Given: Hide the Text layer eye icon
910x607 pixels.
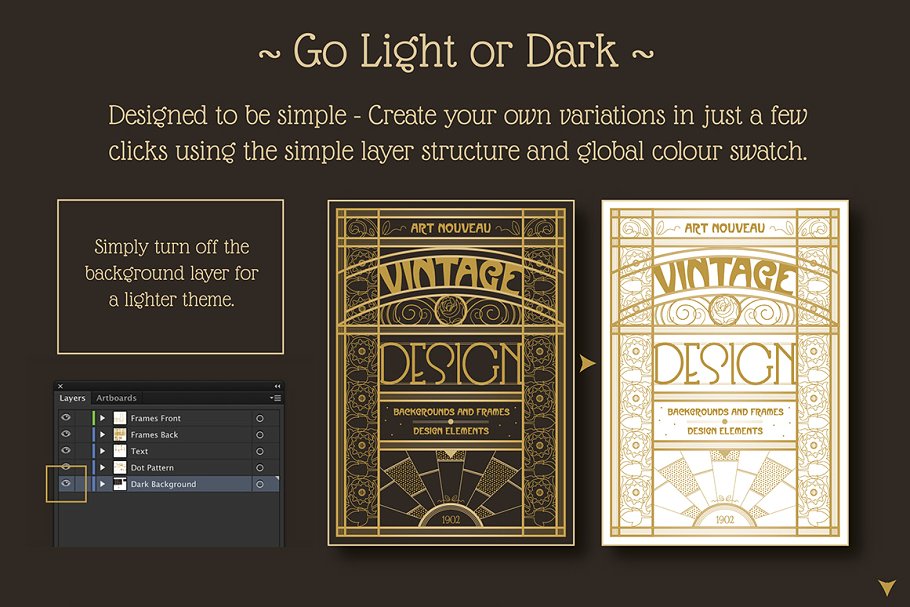Looking at the screenshot, I should tap(66, 451).
